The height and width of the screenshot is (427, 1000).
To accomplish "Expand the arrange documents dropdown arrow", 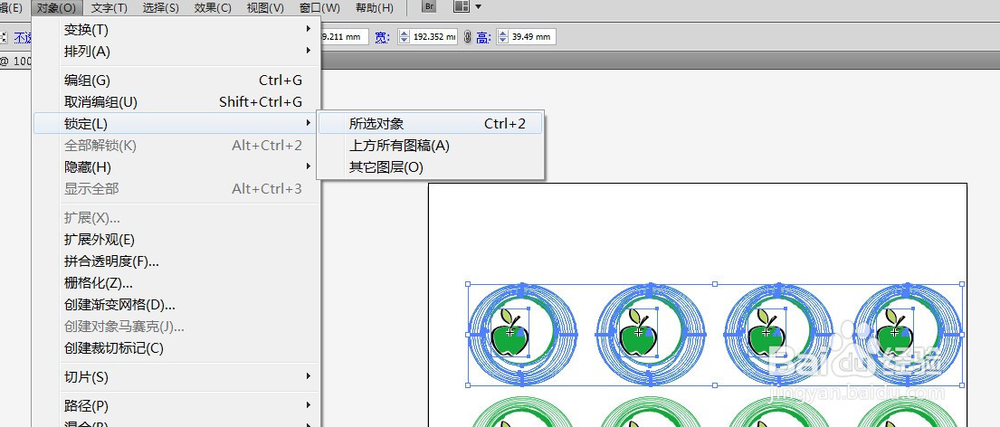I will pyautogui.click(x=478, y=8).
